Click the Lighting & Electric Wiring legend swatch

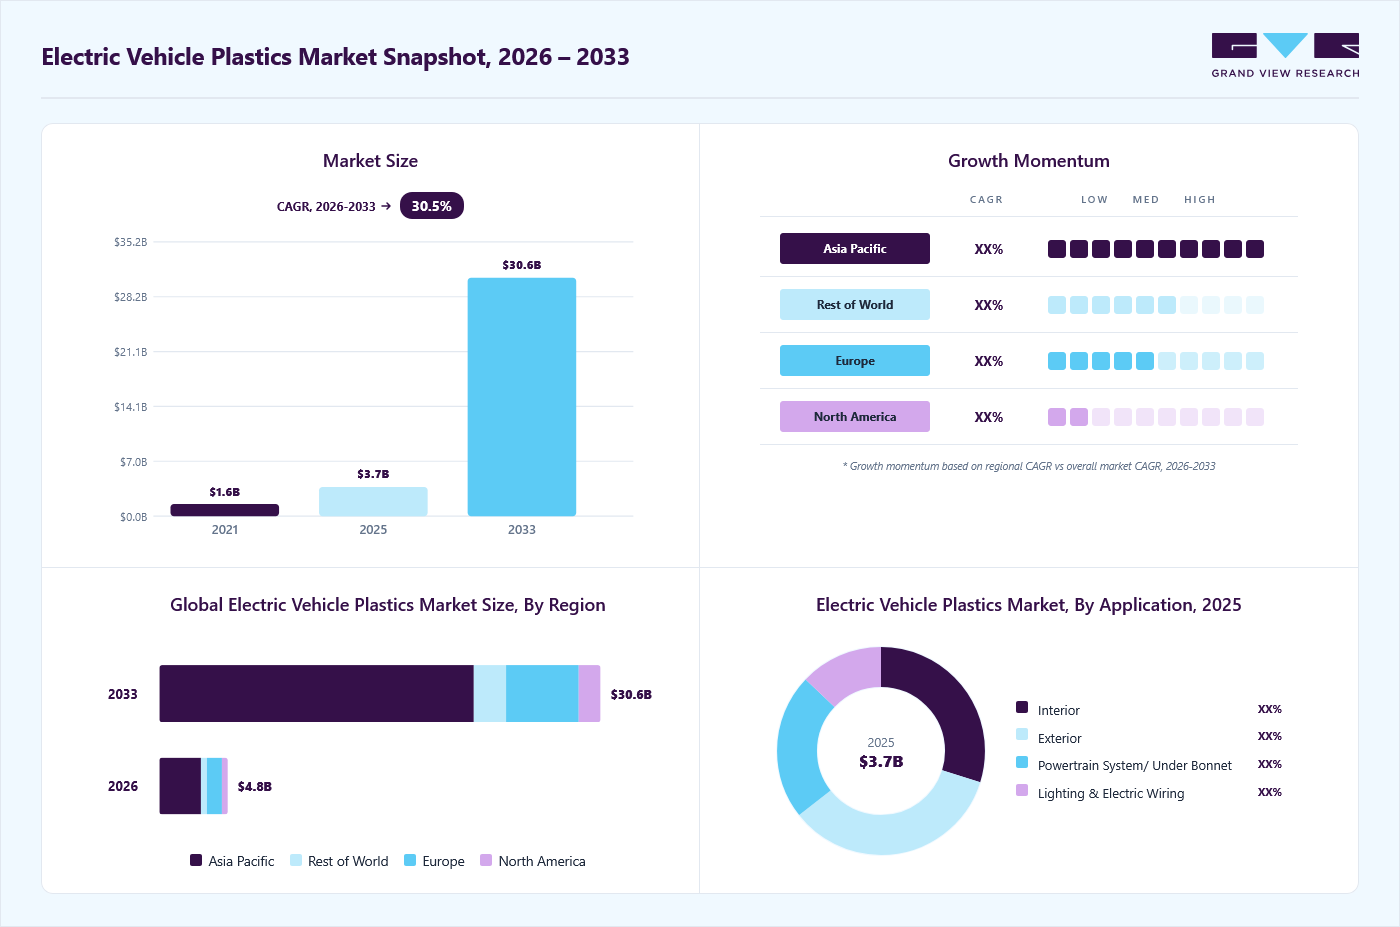coord(1022,790)
